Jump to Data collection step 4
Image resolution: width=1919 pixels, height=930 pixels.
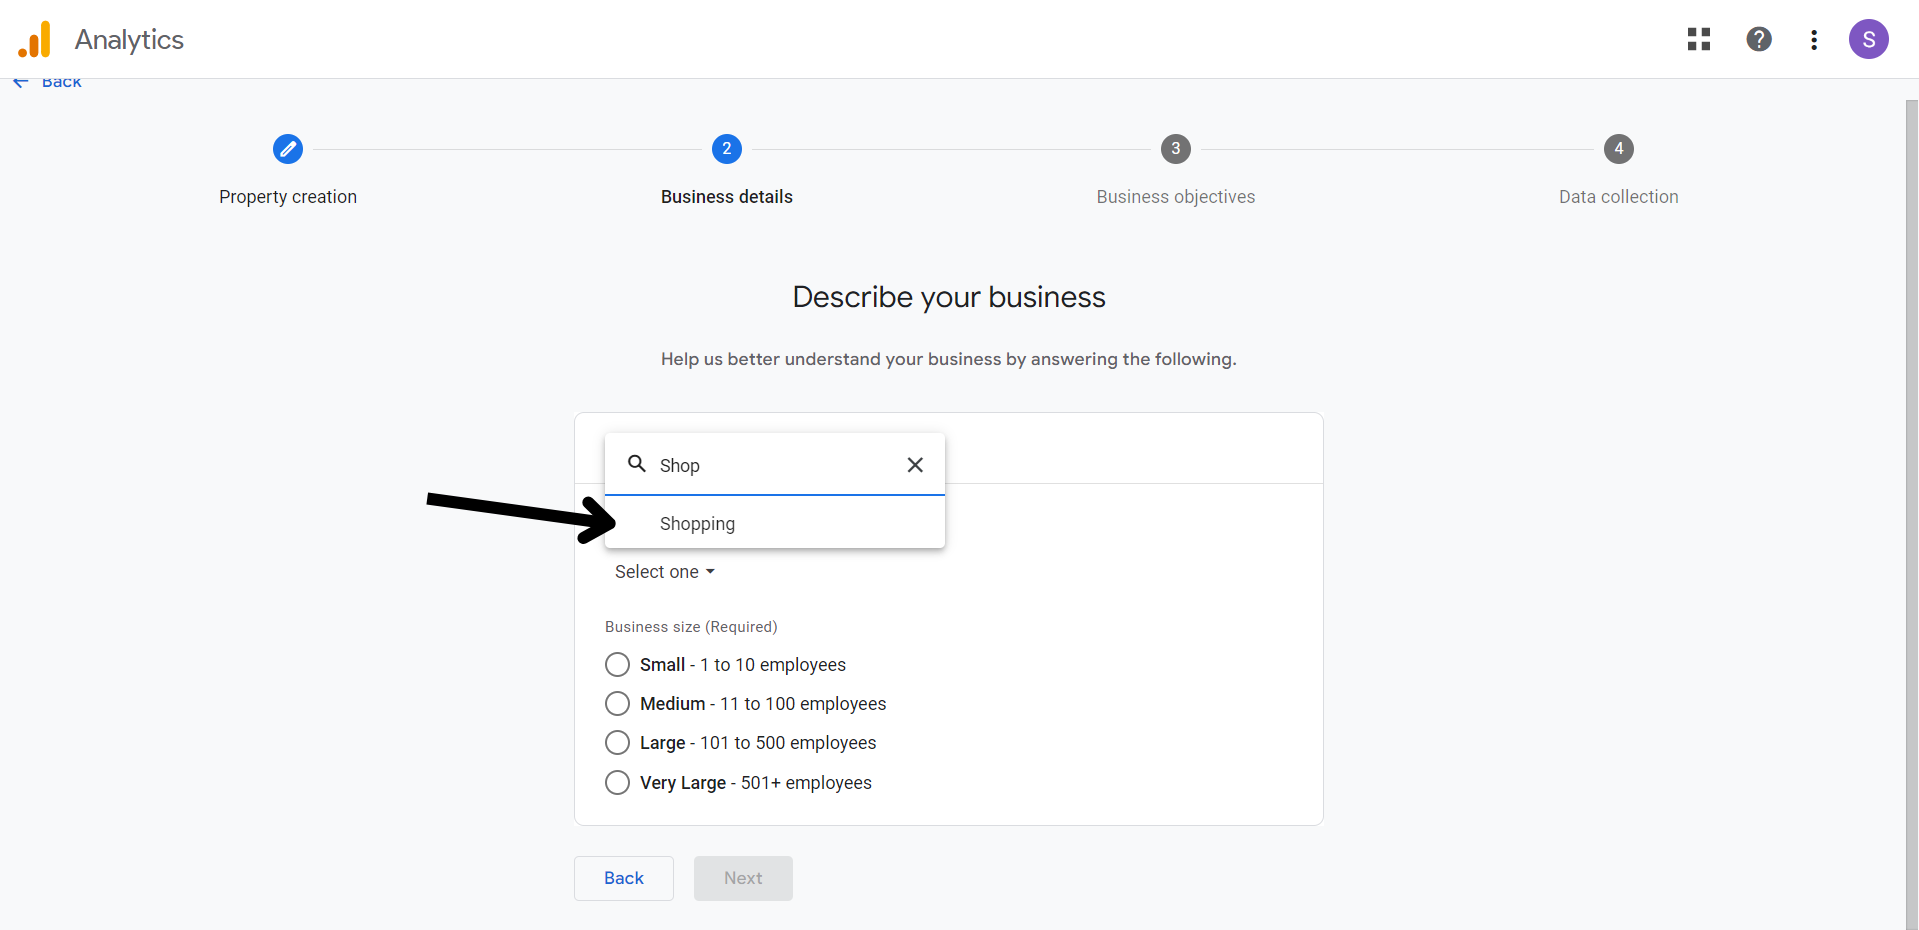[x=1618, y=149]
